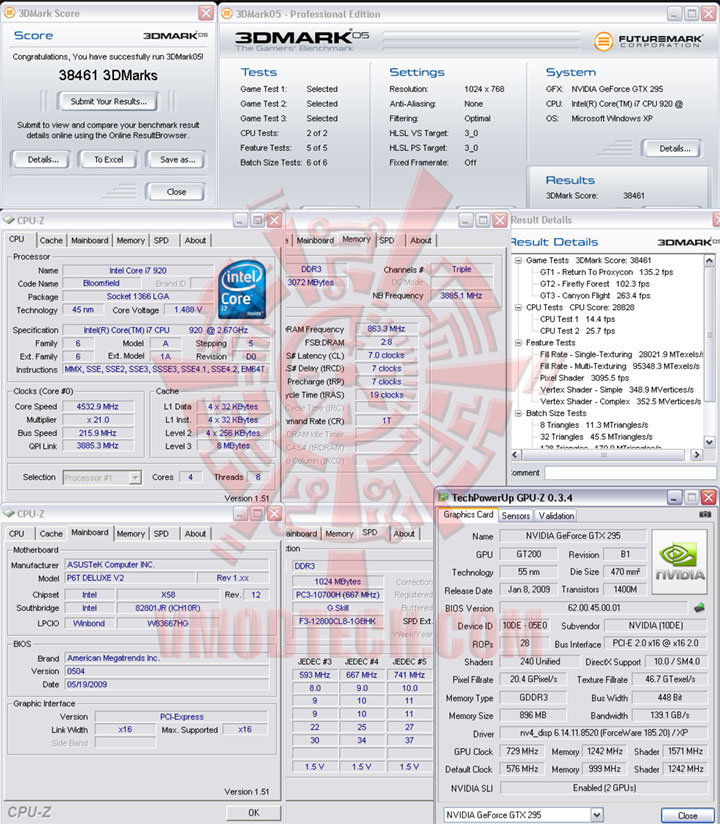The image size is (720, 824).
Task: Click OK button in CPU-Z window
Action: [253, 812]
